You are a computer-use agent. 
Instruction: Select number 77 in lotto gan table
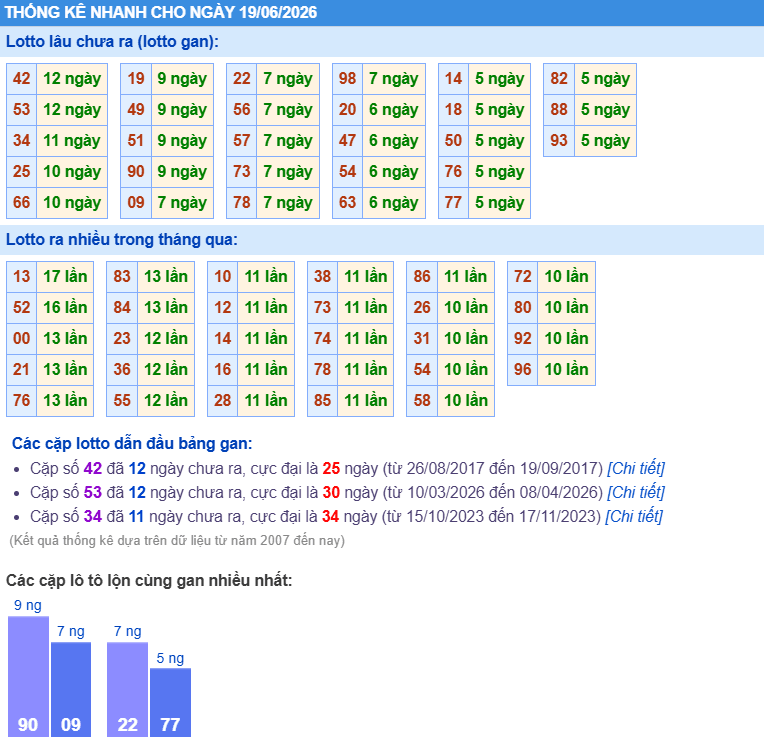(453, 203)
